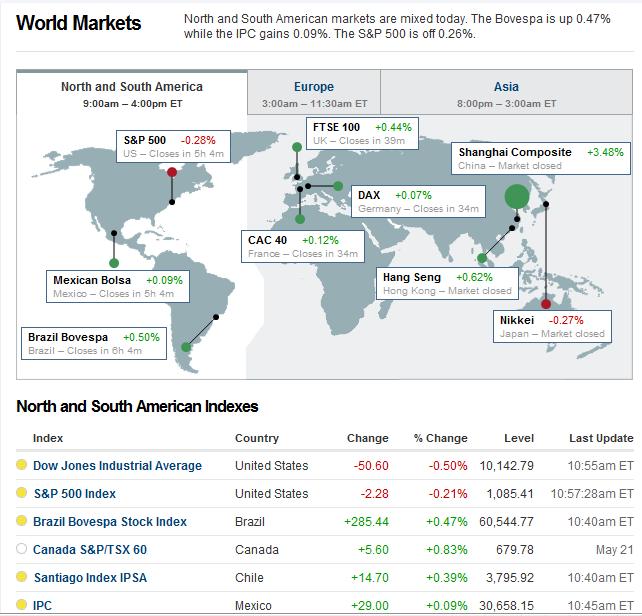Click the green Hang Seng map marker
This screenshot has height=616, width=642.
[x=482, y=258]
